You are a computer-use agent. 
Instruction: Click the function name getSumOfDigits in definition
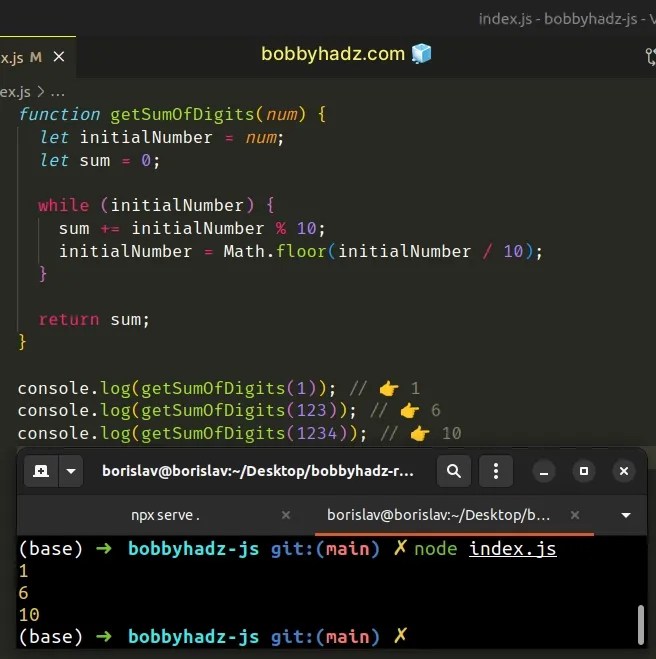tap(182, 114)
